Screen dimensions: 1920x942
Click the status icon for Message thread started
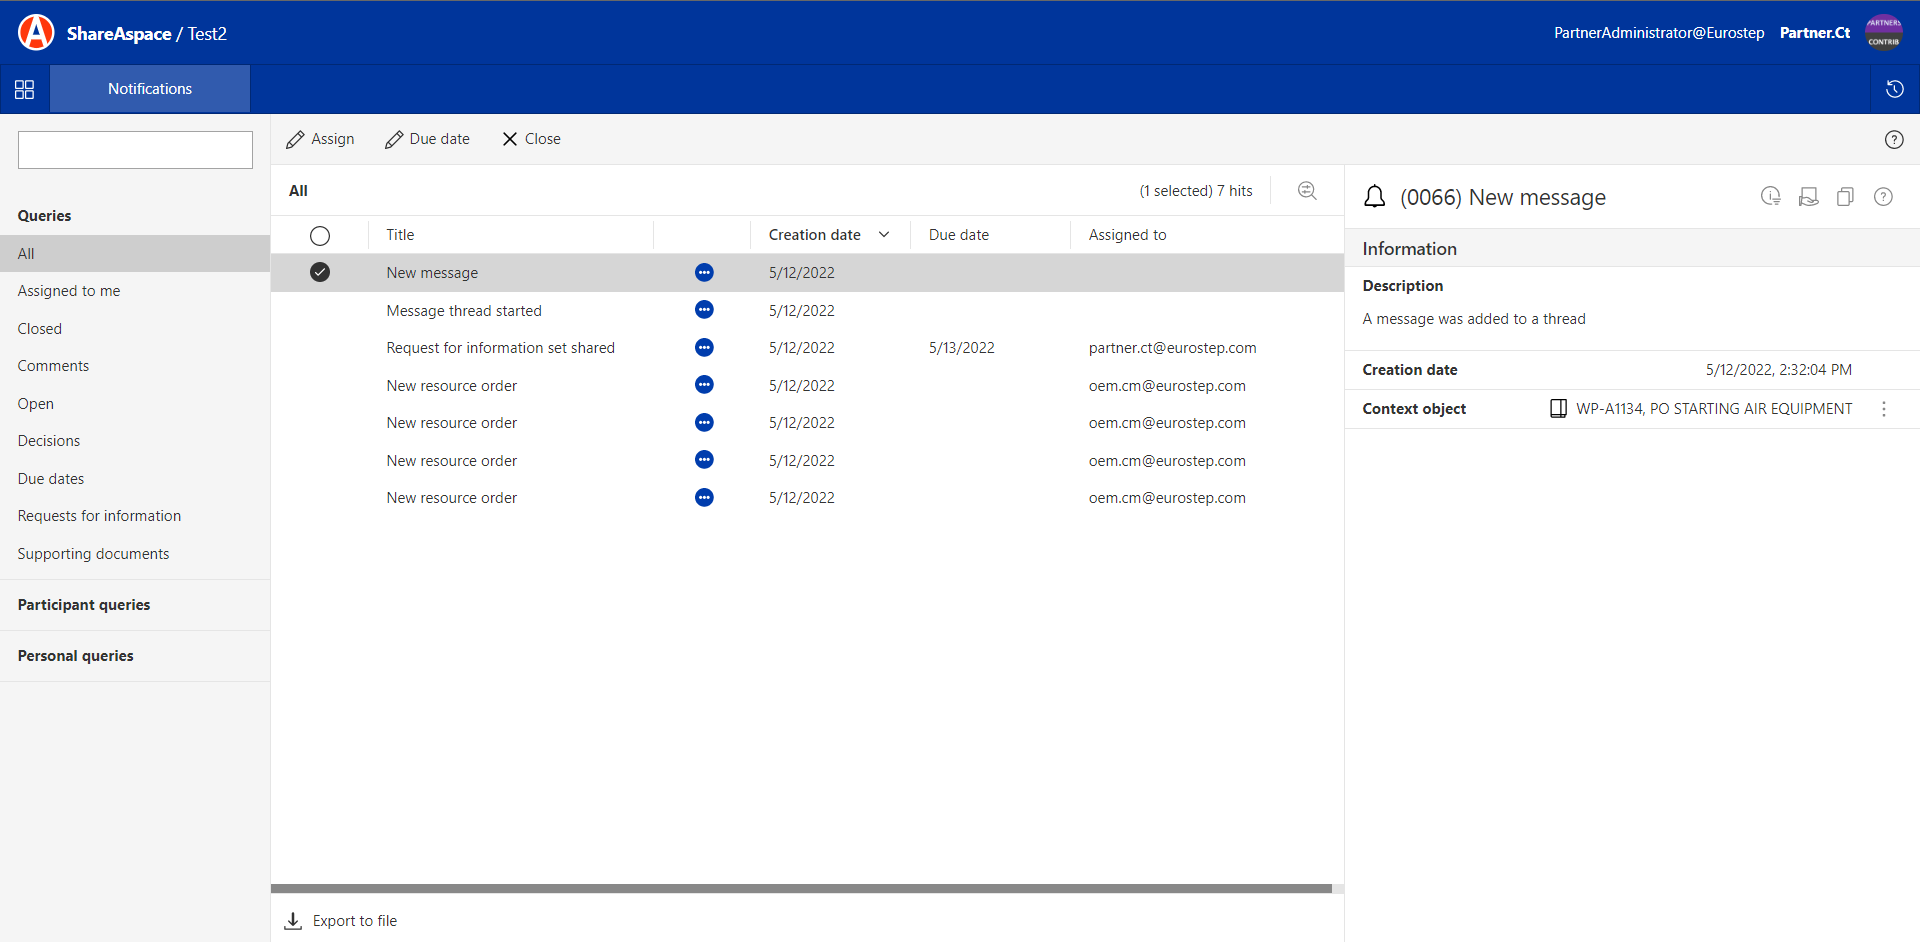coord(704,310)
